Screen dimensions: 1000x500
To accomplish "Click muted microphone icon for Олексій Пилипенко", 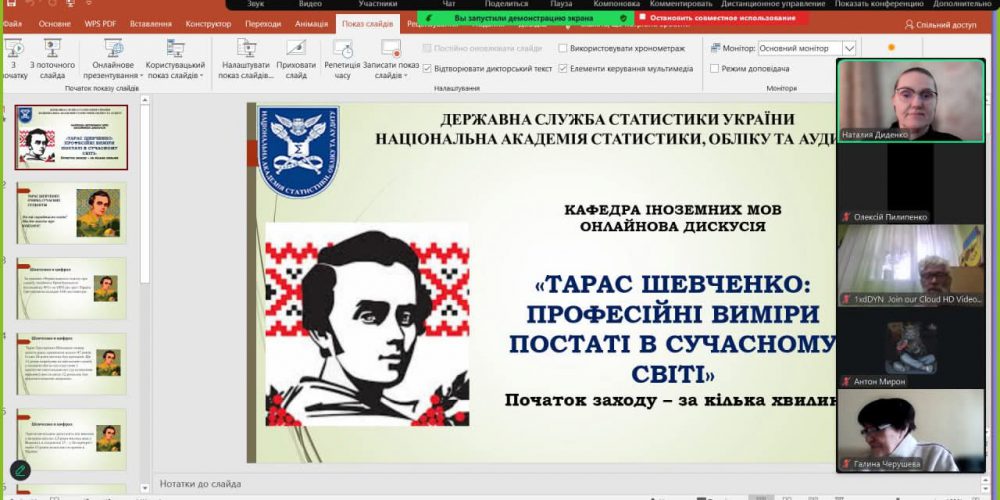I will [846, 217].
